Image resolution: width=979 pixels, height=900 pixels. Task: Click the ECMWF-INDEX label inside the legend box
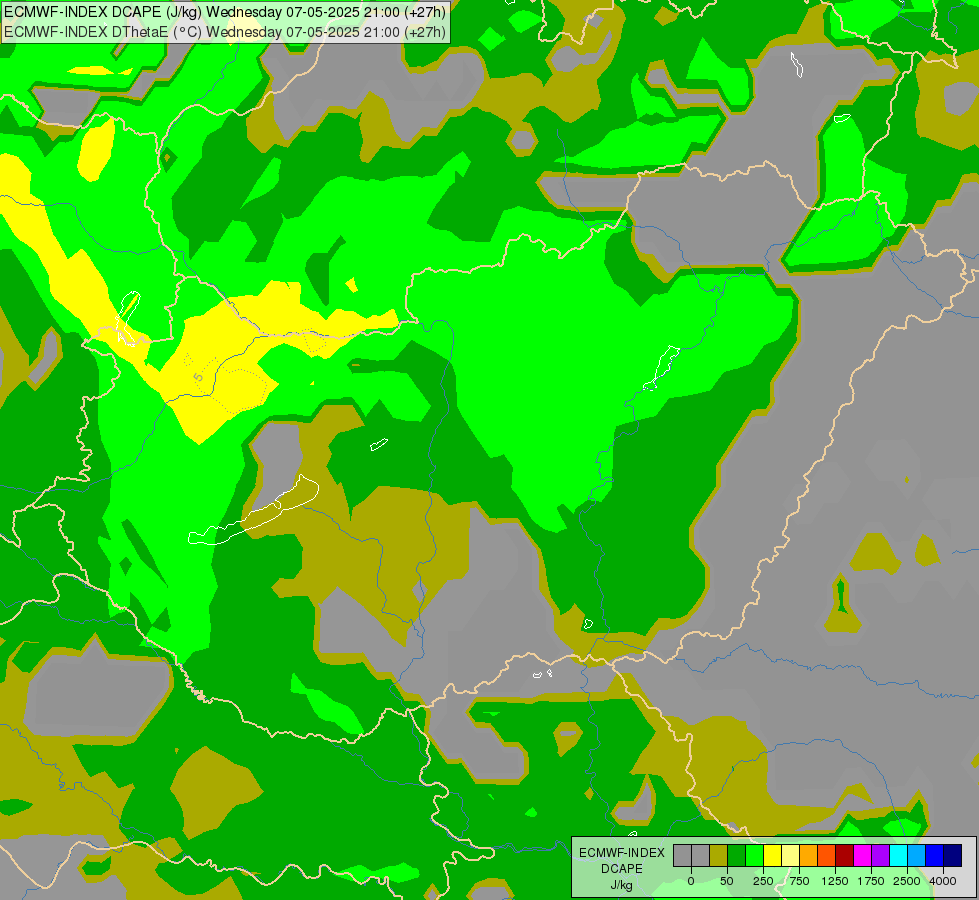point(621,853)
